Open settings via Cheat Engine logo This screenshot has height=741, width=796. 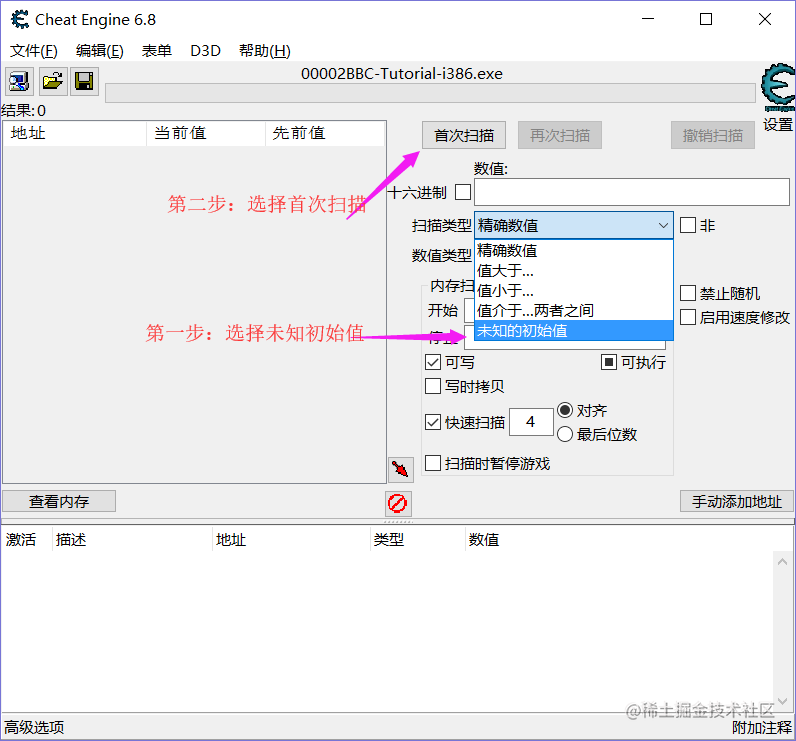(778, 87)
